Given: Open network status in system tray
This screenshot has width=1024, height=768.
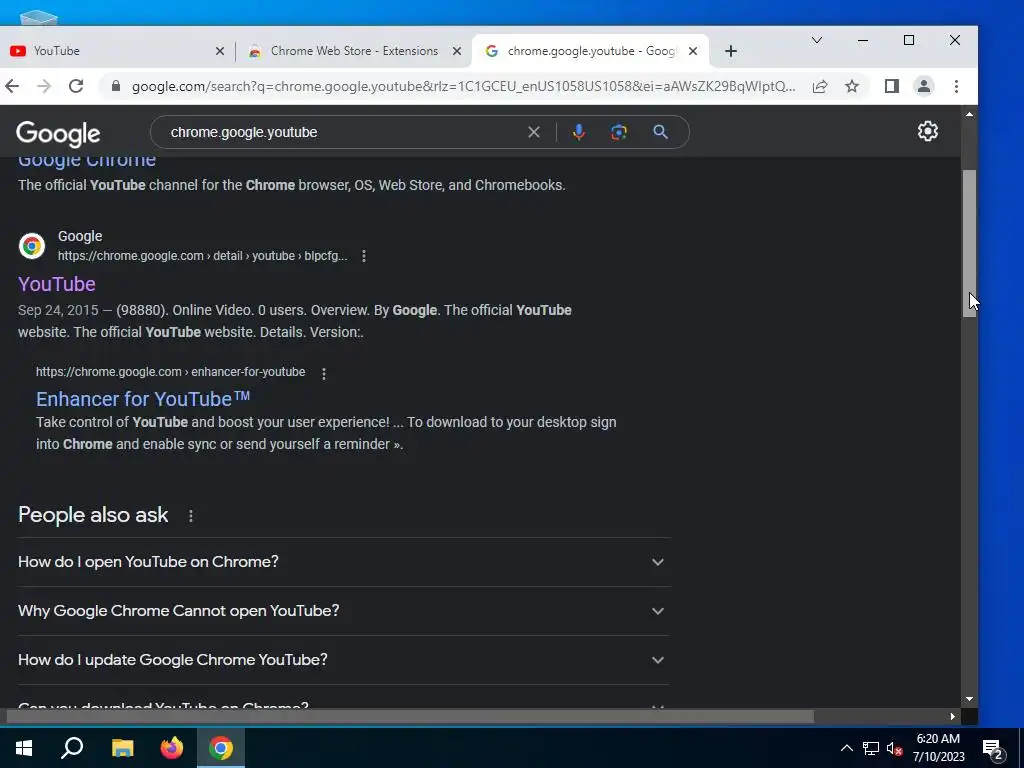Looking at the screenshot, I should [x=871, y=748].
